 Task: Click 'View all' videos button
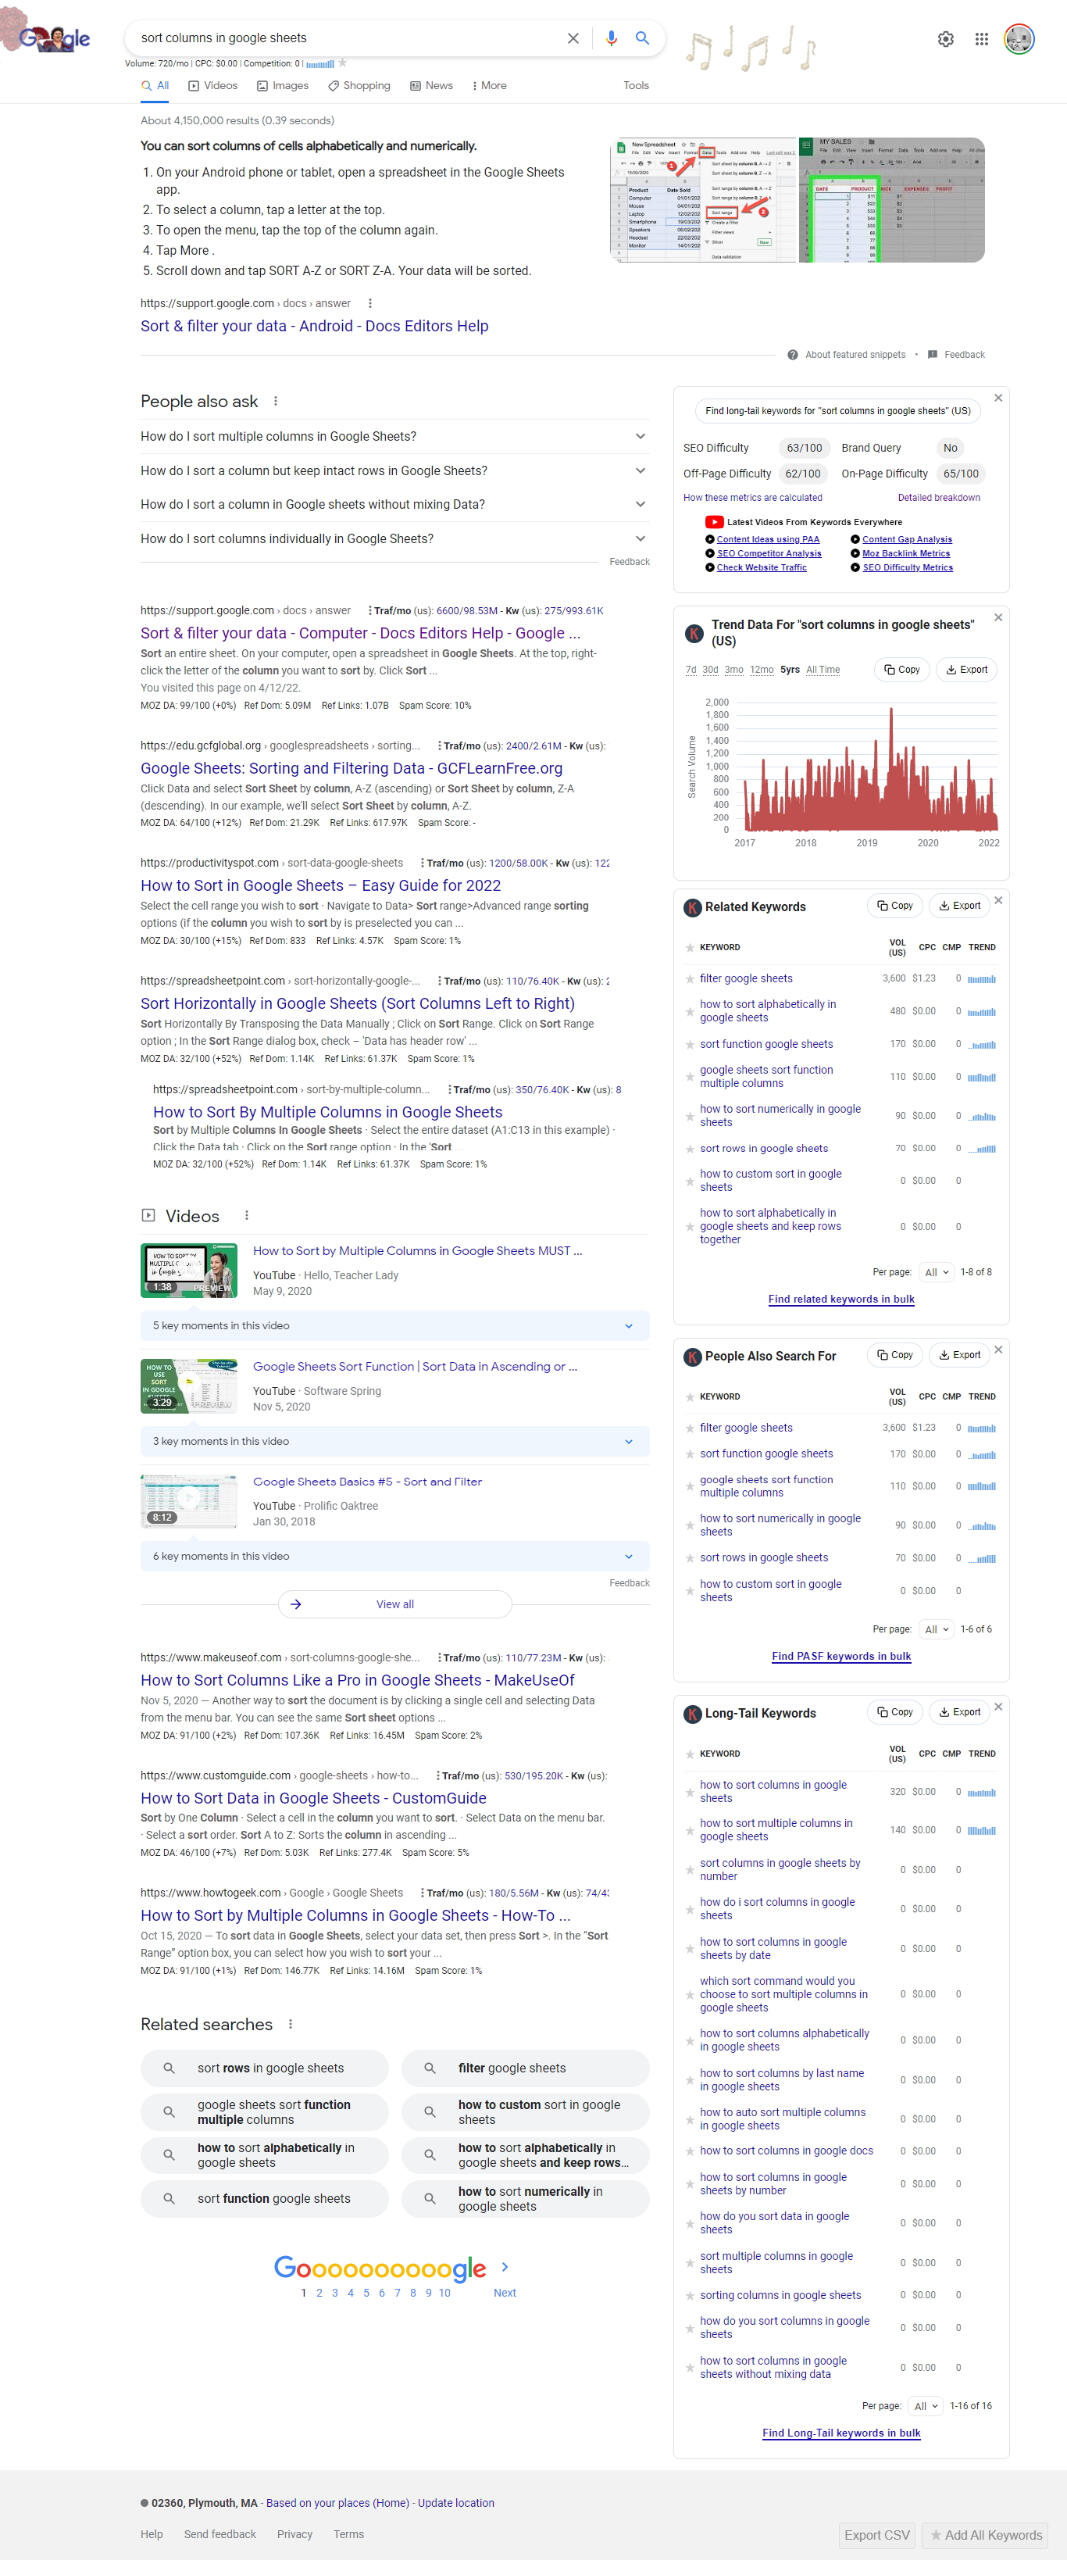click(x=395, y=1604)
